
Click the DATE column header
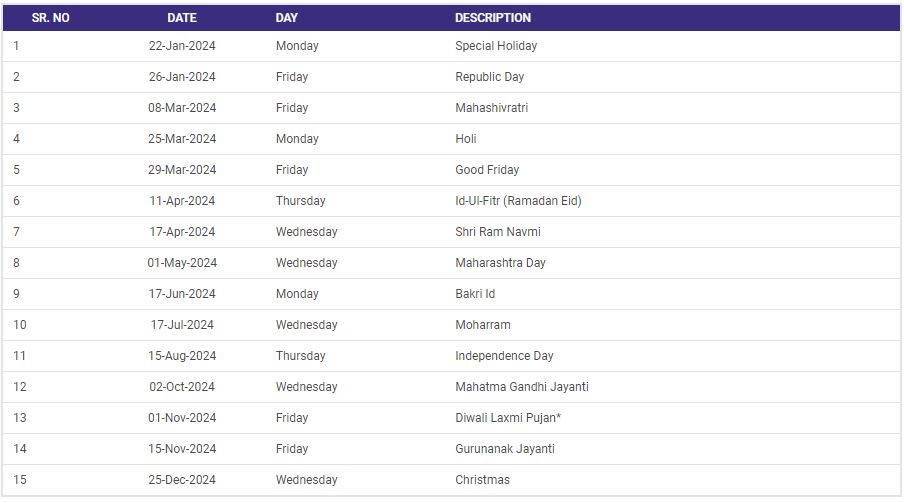coord(182,18)
